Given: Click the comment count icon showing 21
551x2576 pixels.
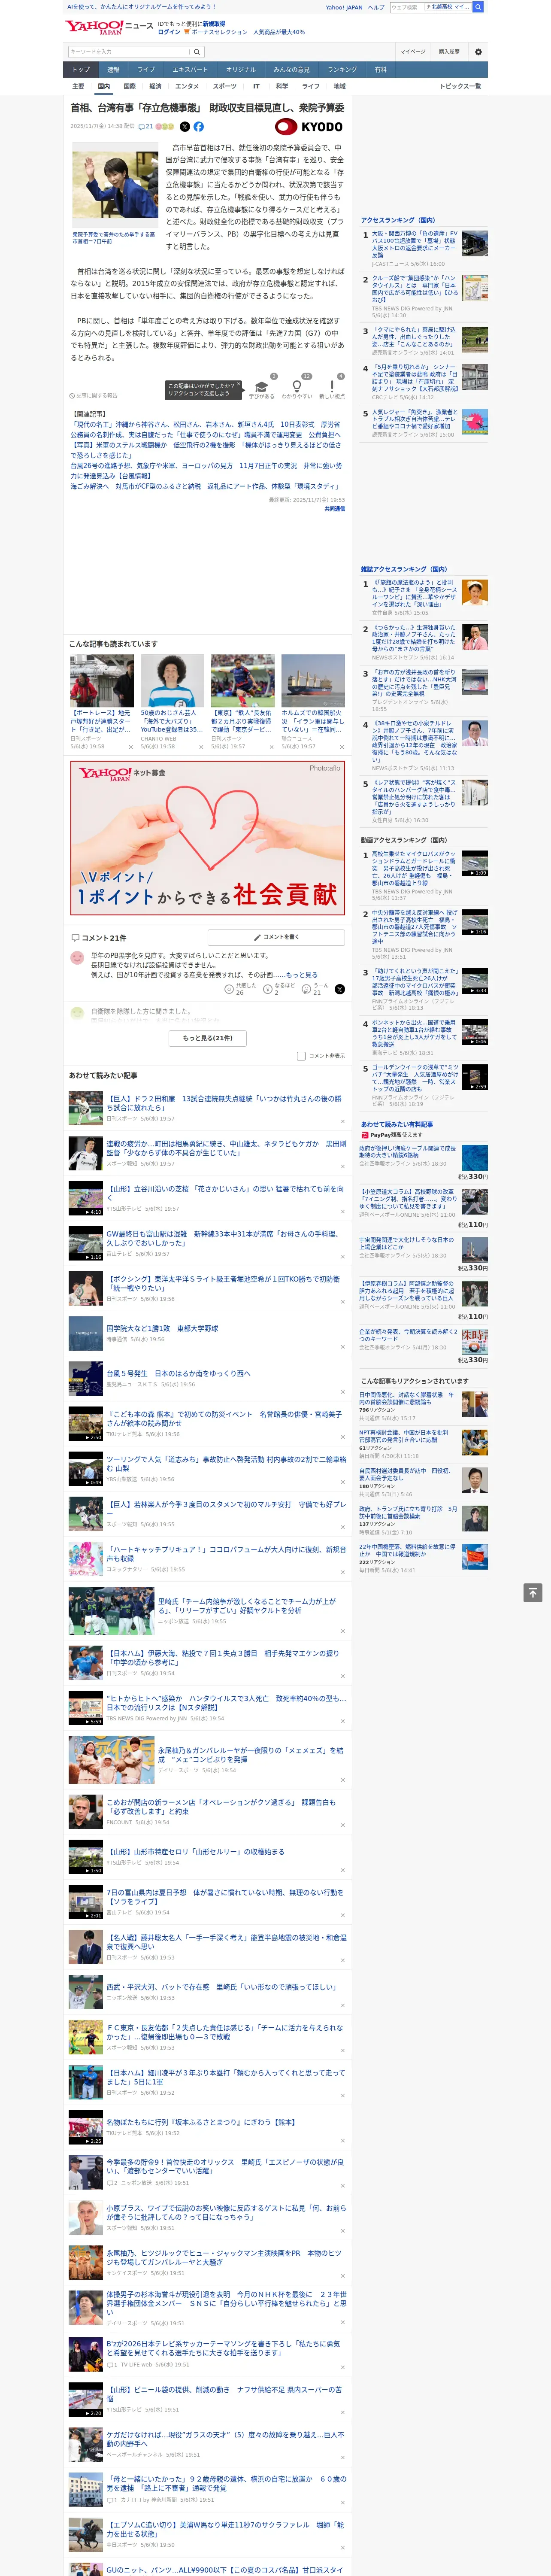Looking at the screenshot, I should pos(145,127).
